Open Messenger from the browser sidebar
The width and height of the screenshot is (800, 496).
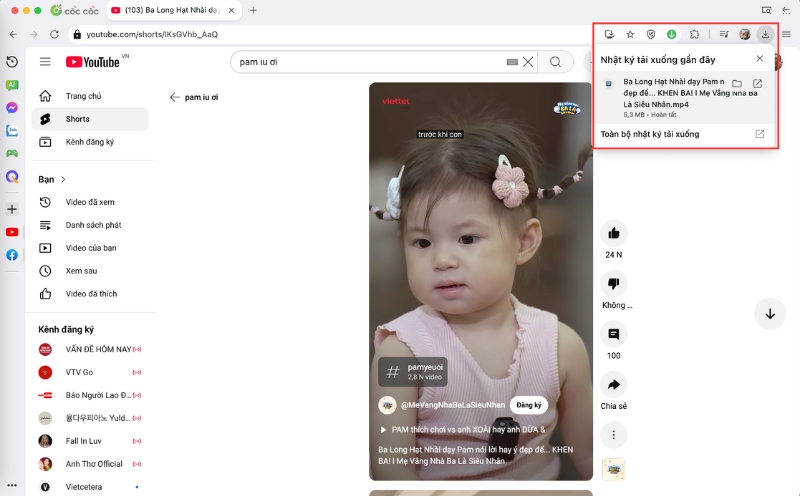pyautogui.click(x=12, y=108)
